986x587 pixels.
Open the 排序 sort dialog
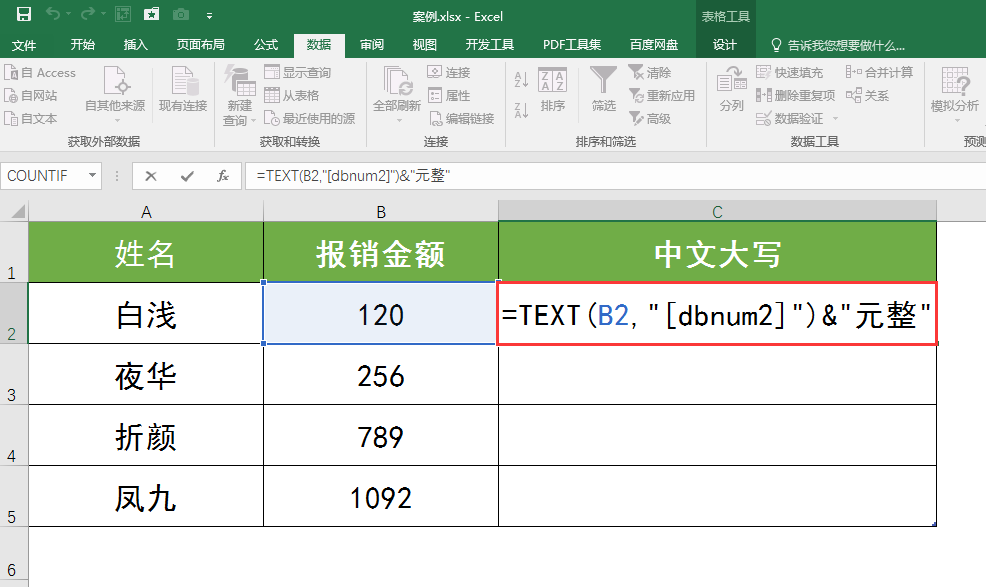pos(553,89)
